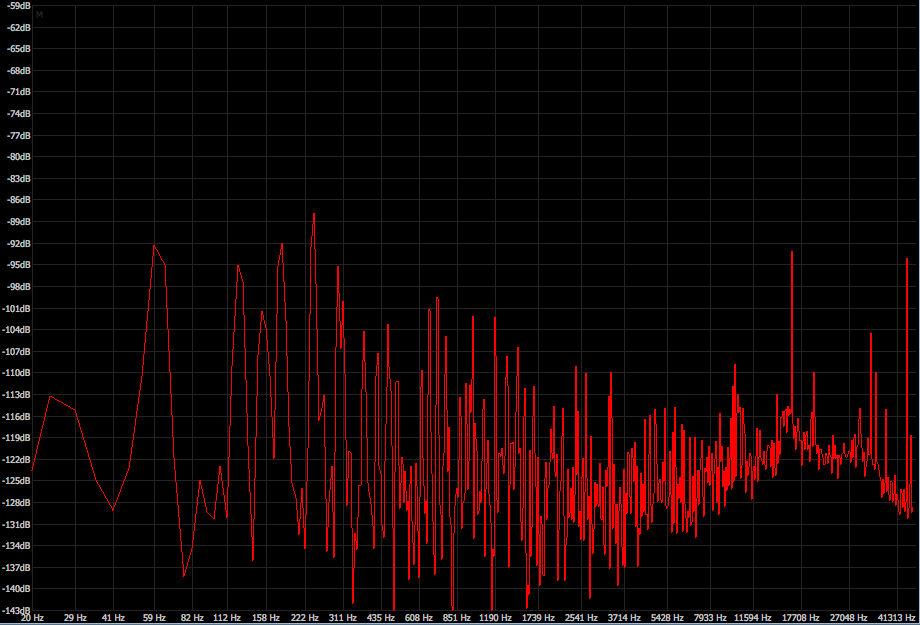
Task: Click the -137dB axis label
Action: (16, 567)
